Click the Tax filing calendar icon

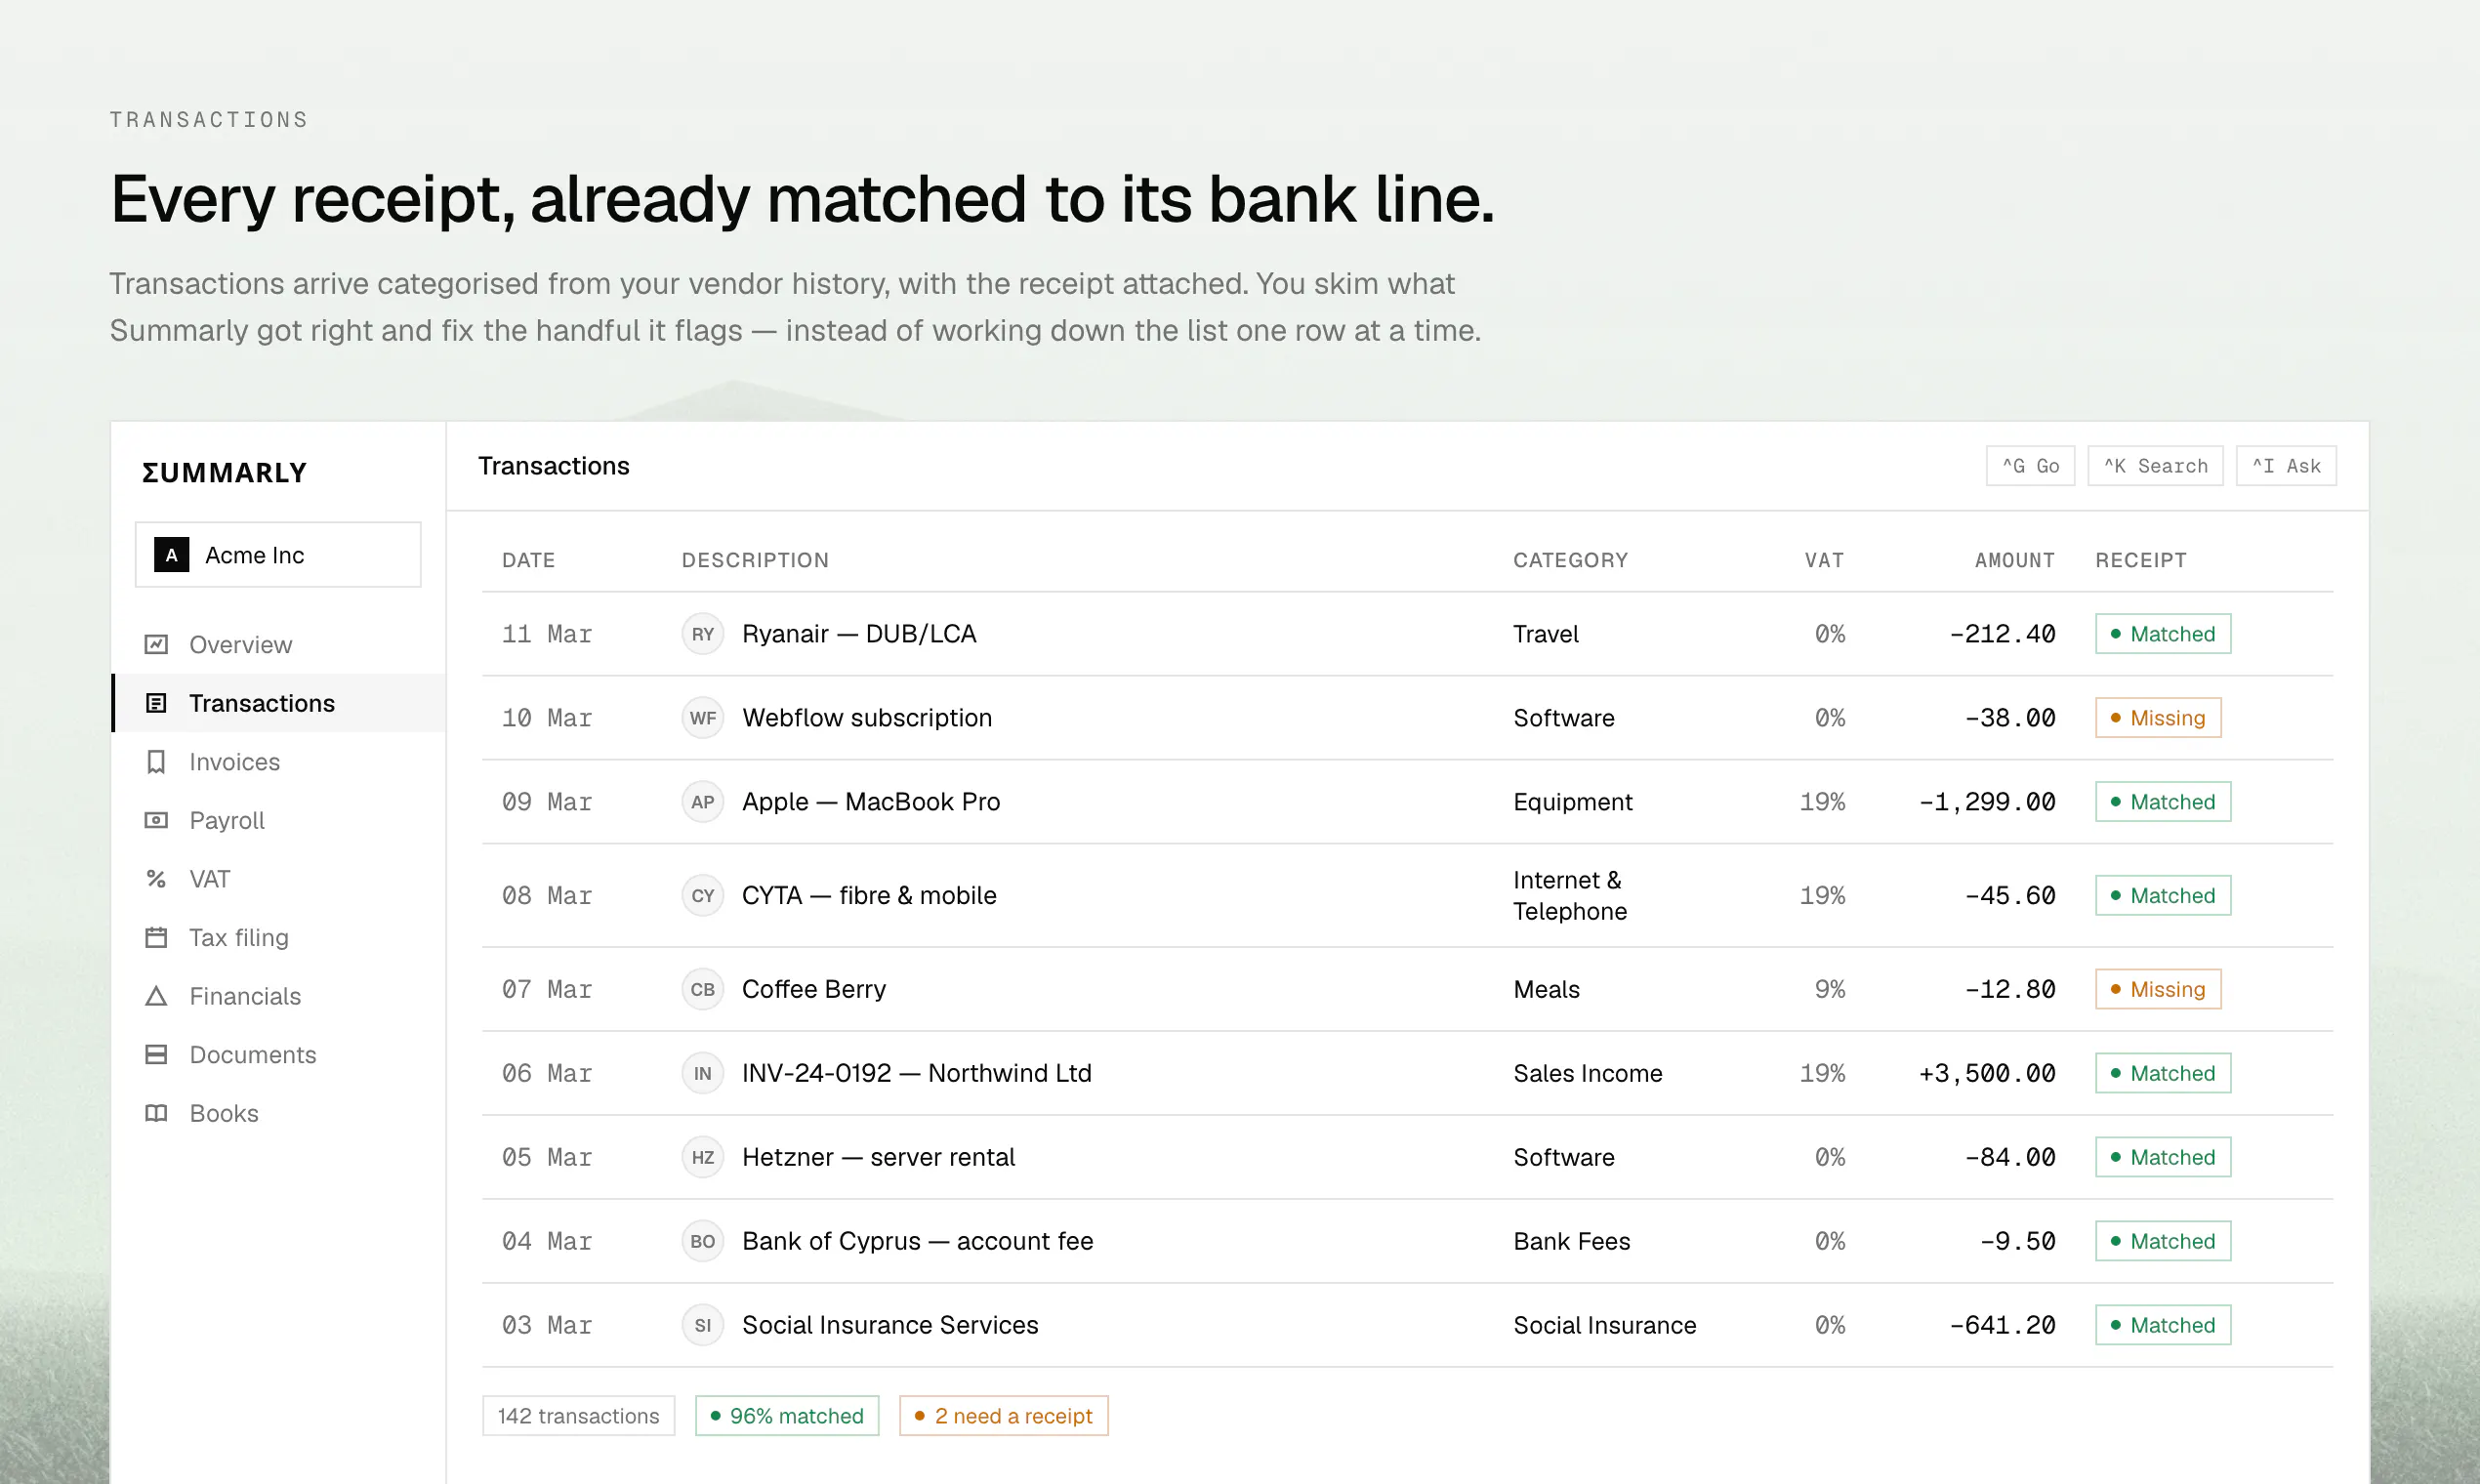(156, 937)
